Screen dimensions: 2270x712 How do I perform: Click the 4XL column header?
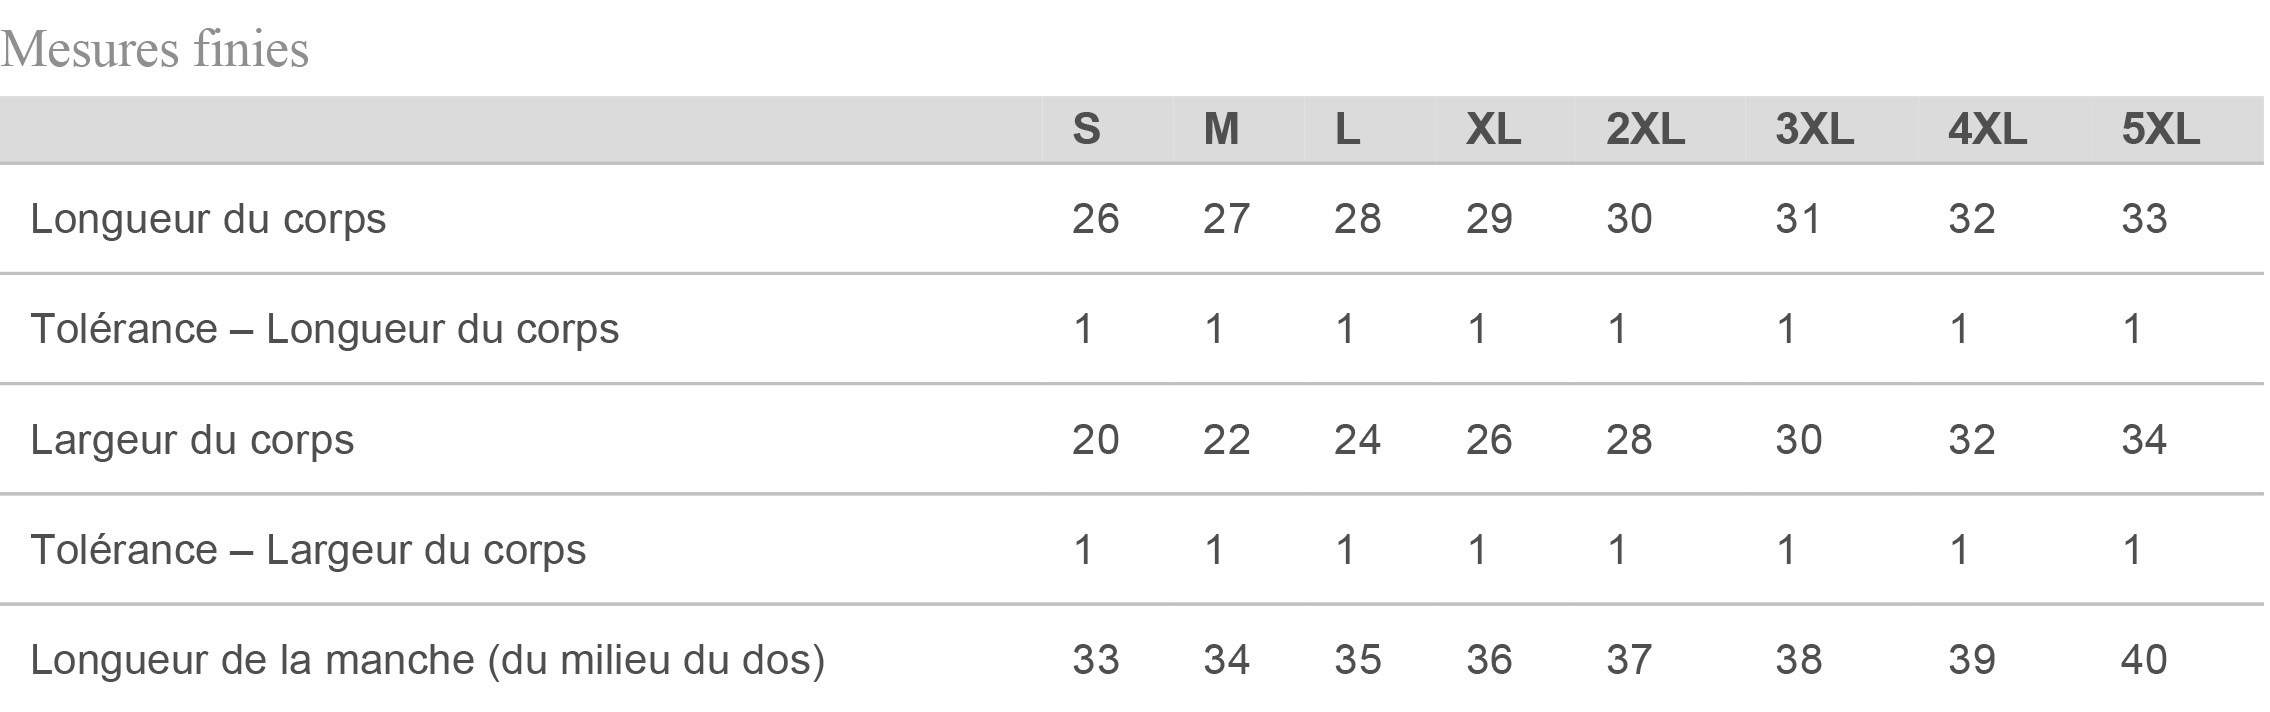point(1988,129)
